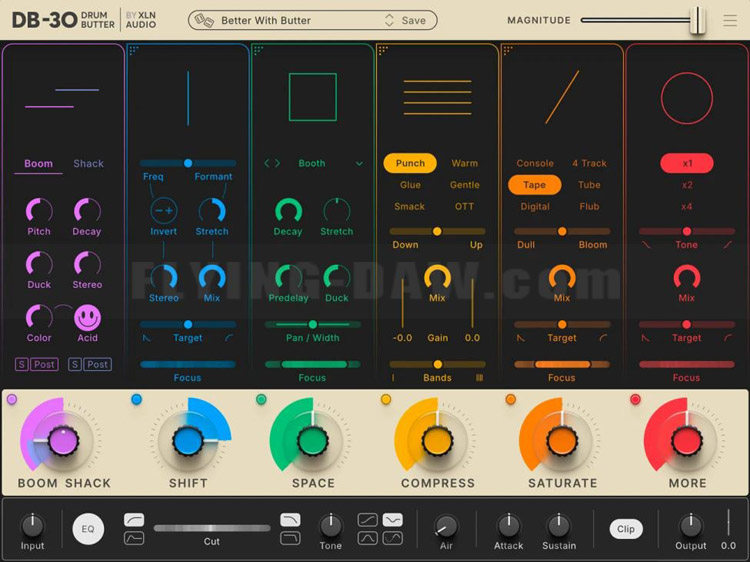Switch to the Shack tab

(88, 164)
